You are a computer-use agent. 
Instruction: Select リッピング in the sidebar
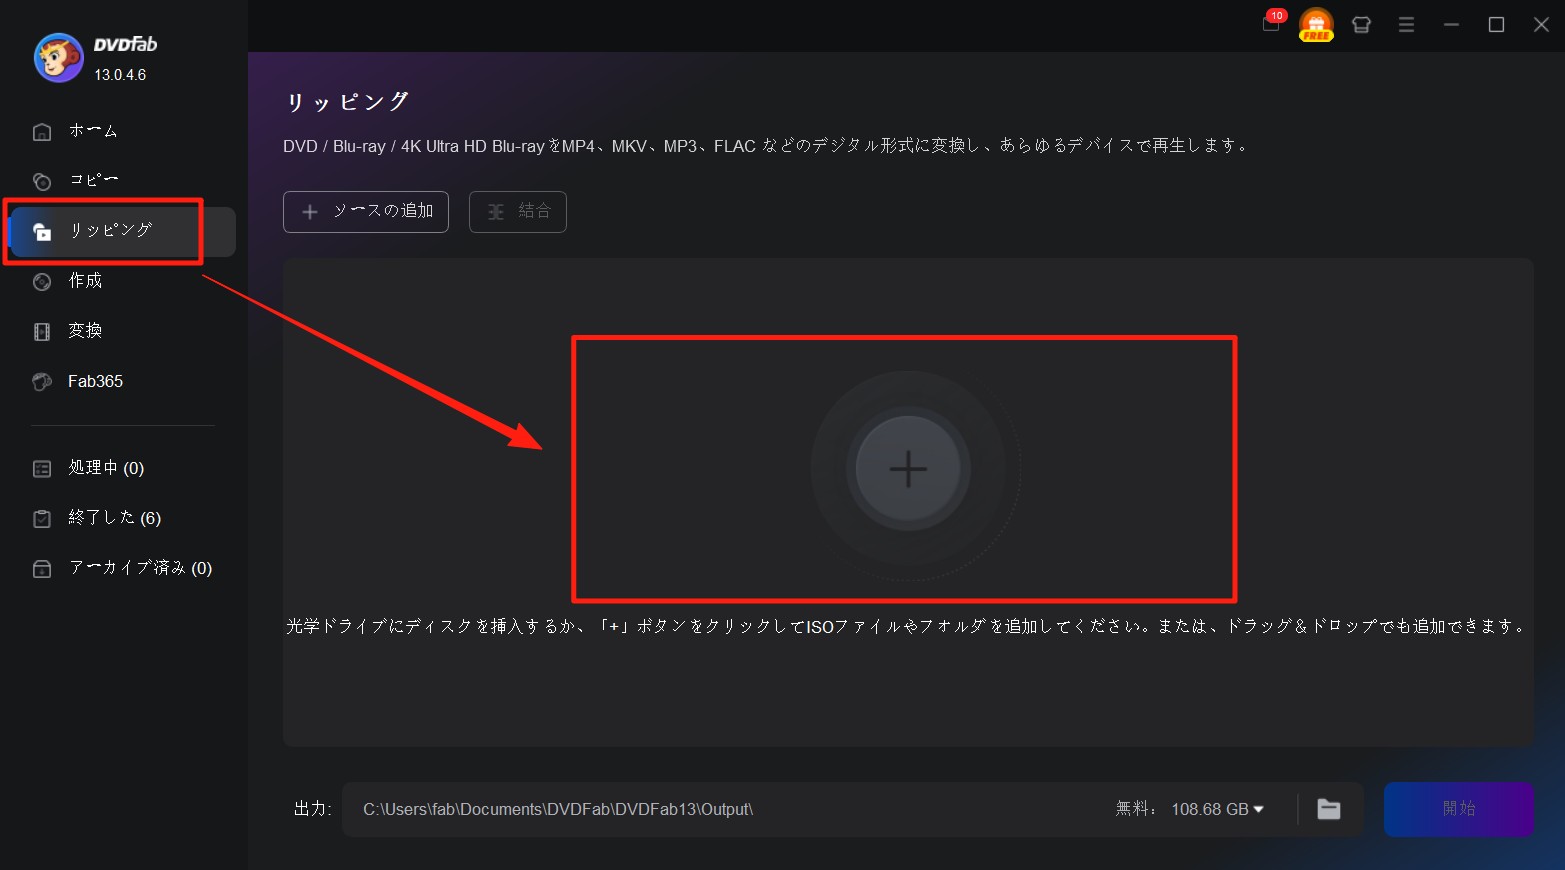[x=110, y=231]
